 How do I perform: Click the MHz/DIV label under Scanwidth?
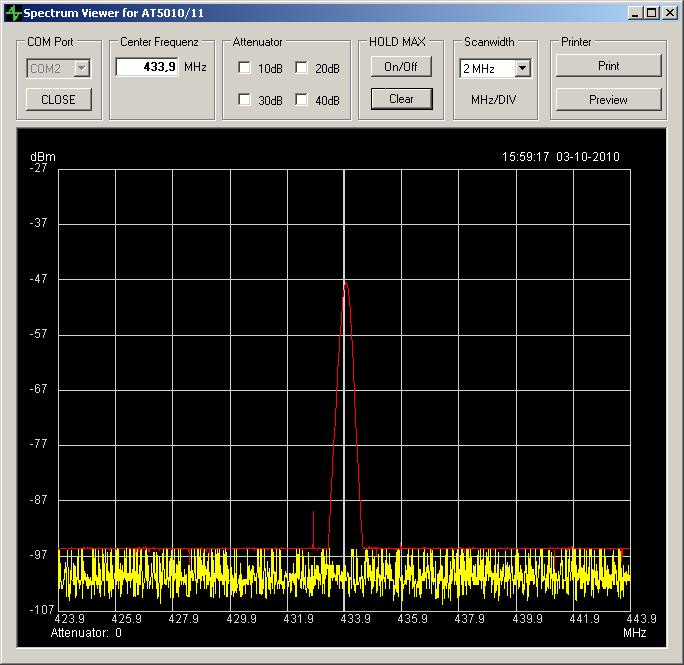click(493, 100)
